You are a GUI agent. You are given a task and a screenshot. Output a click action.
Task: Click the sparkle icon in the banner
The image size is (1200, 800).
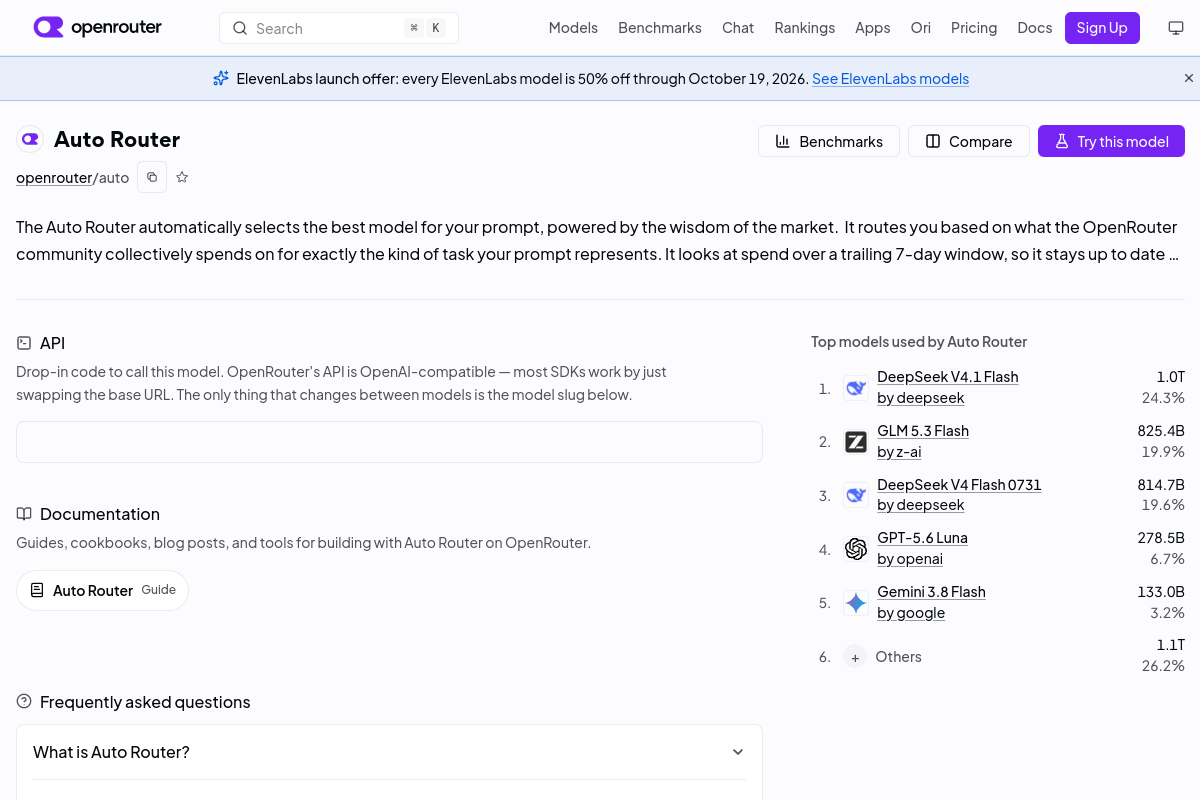(x=221, y=79)
